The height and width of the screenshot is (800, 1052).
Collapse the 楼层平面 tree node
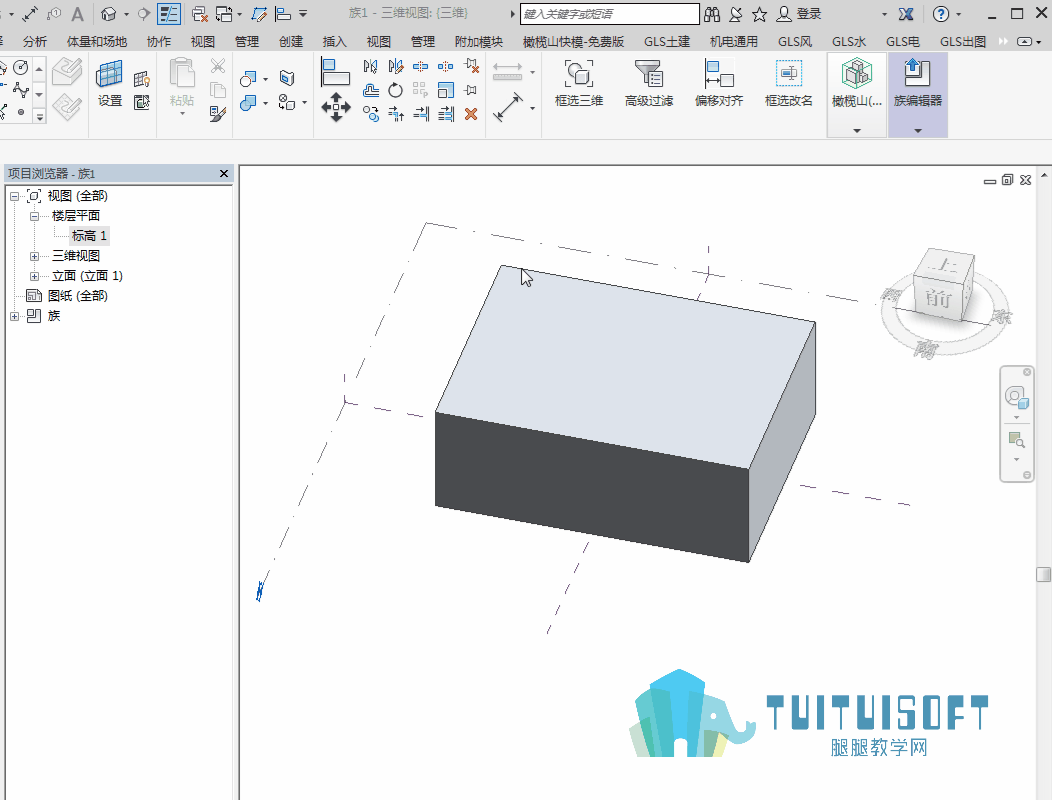tap(34, 216)
